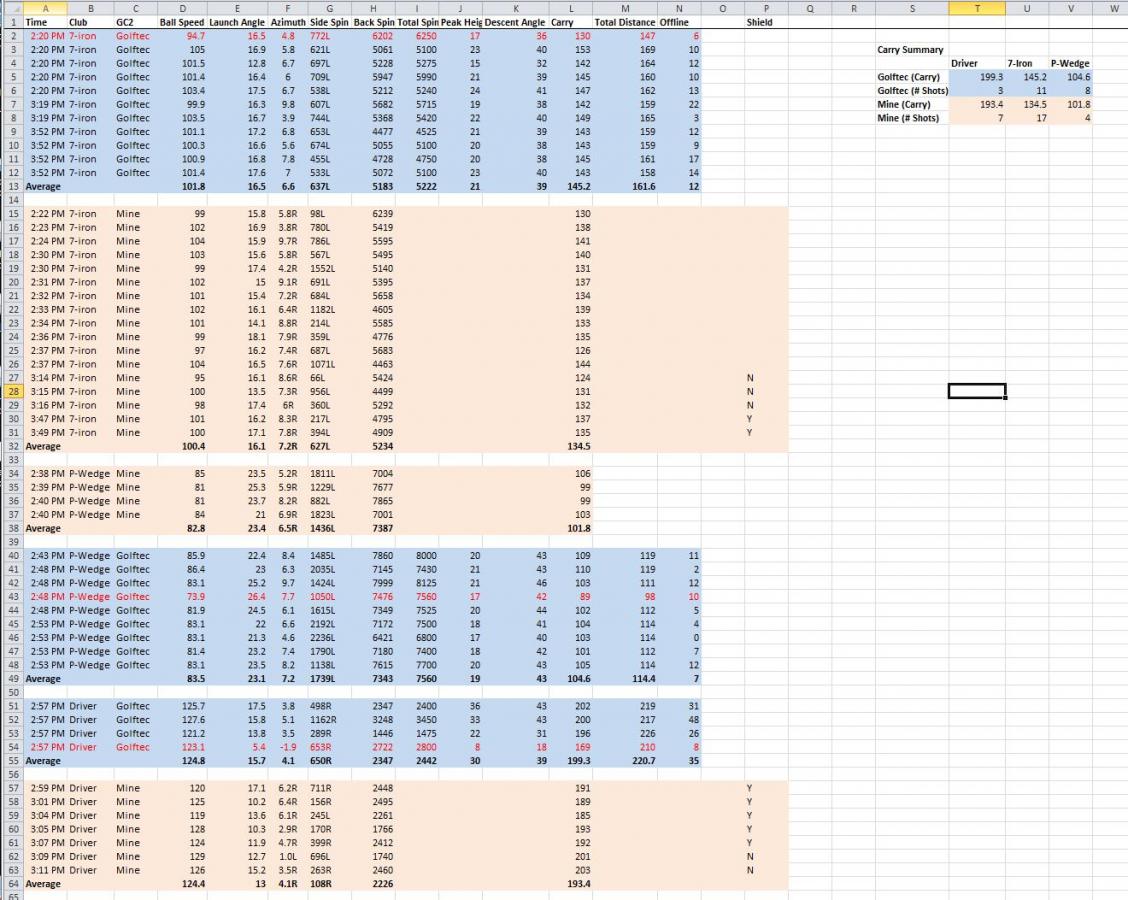Select column A header

(x=45, y=8)
